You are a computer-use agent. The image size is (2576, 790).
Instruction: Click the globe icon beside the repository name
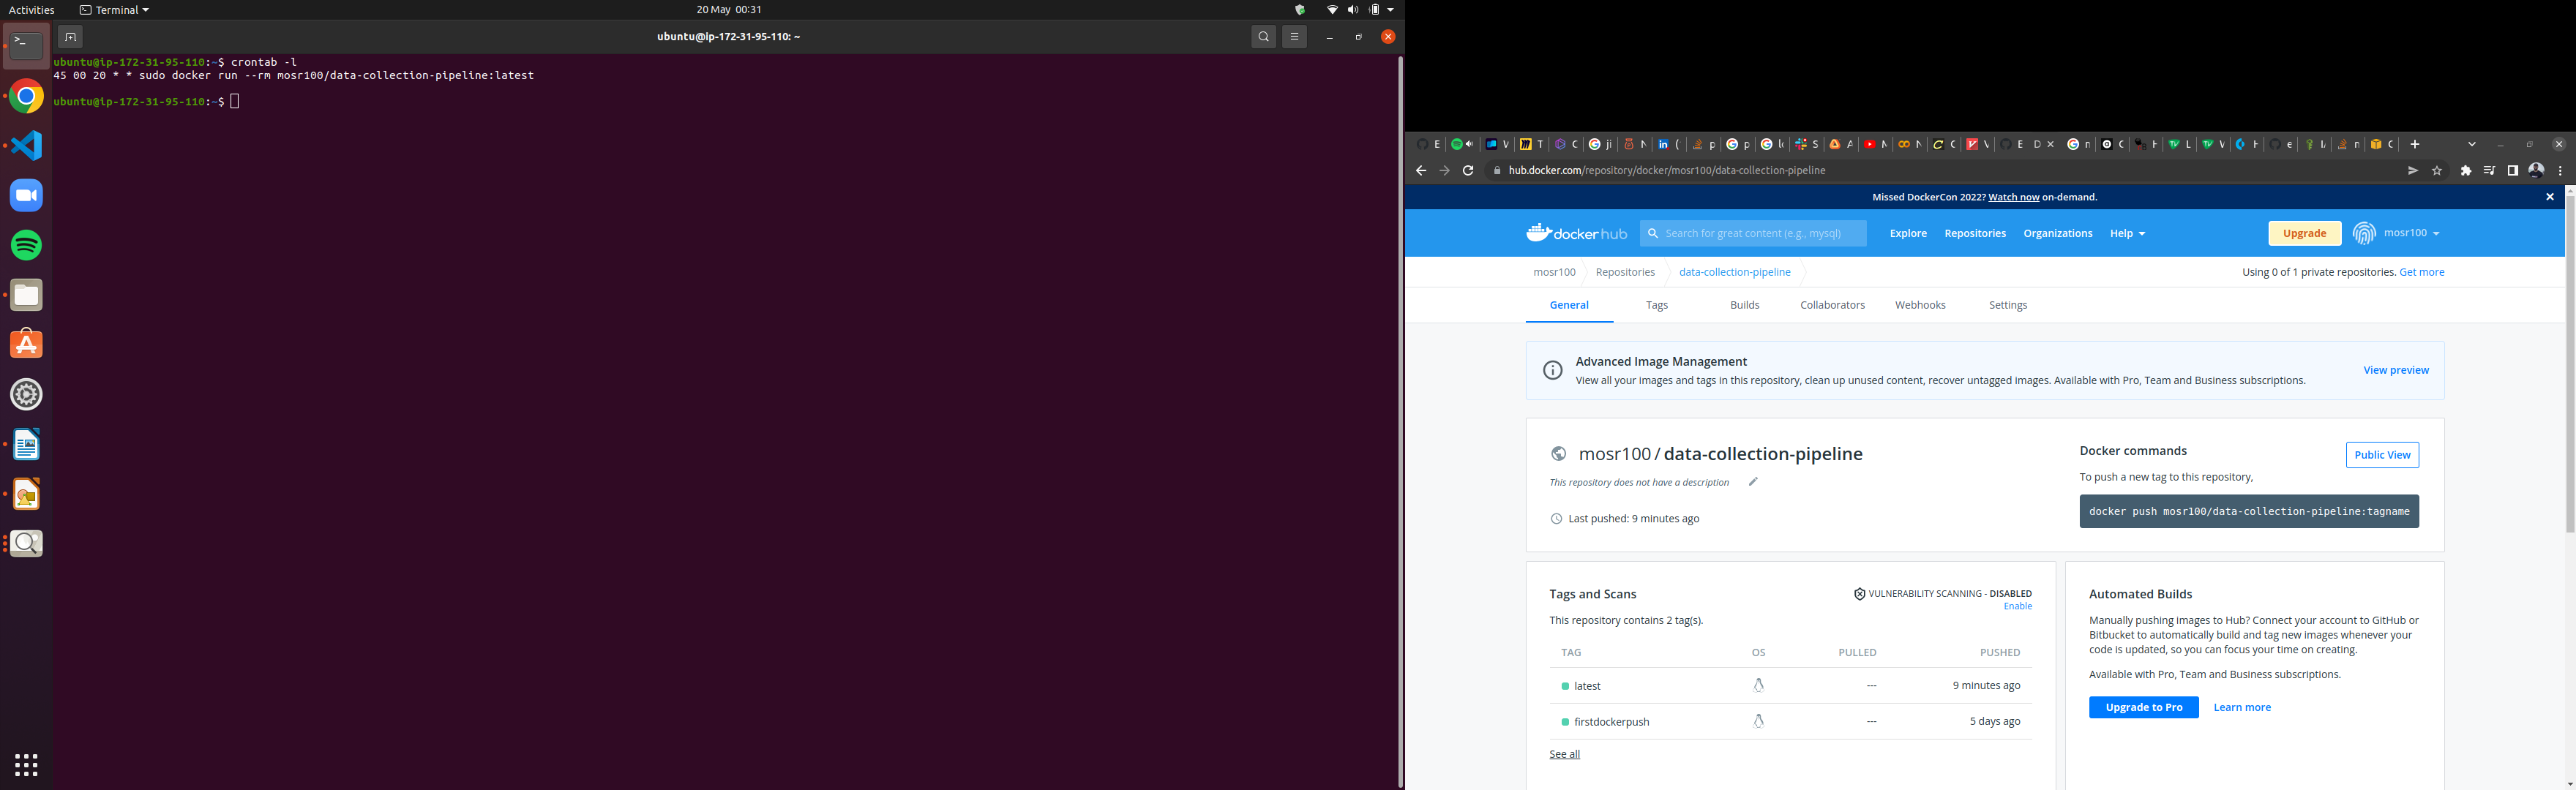tap(1557, 453)
